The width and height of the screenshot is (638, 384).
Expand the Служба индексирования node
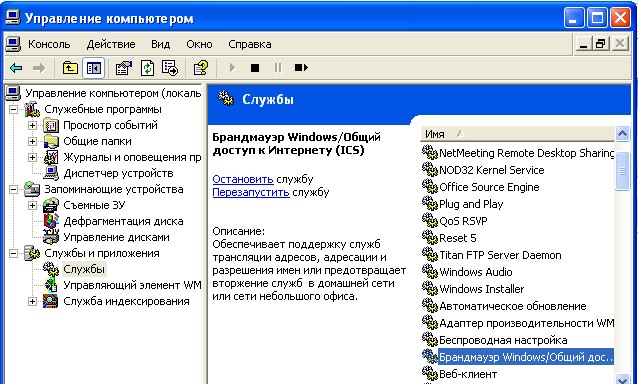pos(33,301)
